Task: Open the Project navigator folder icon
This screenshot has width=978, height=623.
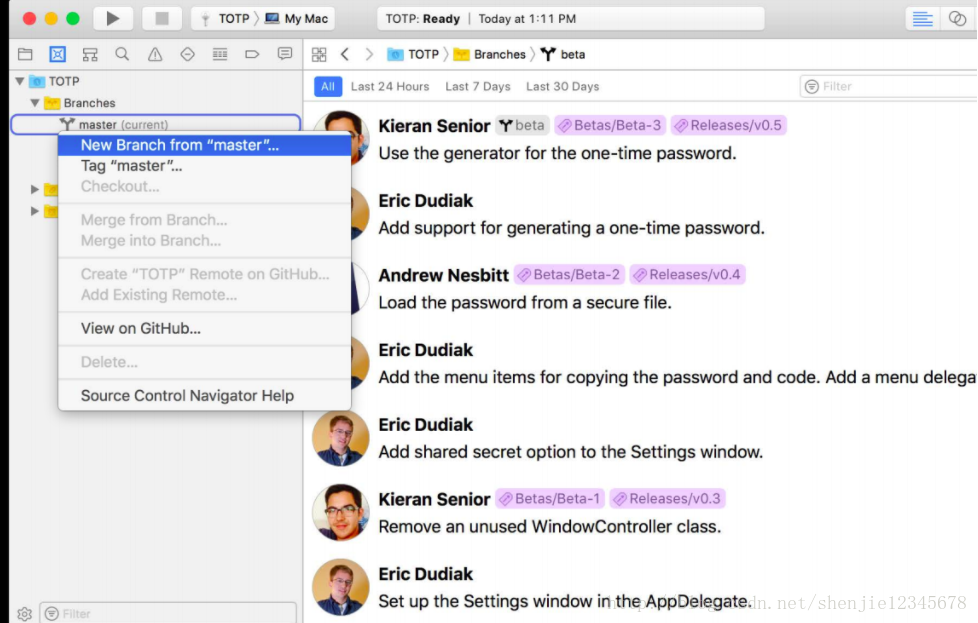Action: pyautogui.click(x=25, y=54)
